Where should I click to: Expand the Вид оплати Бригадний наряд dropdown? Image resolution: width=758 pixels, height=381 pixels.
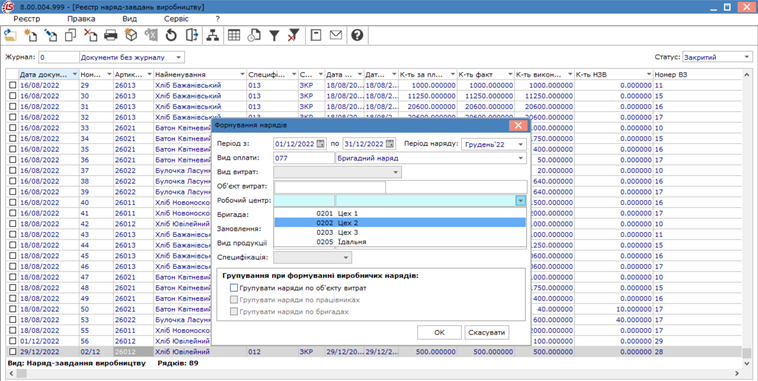(520, 158)
